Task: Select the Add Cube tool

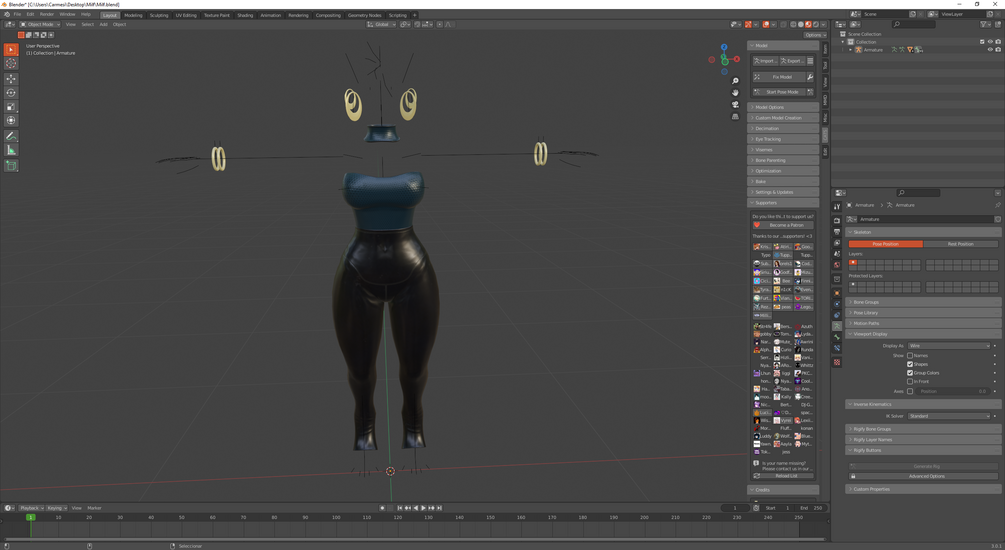Action: pos(11,165)
